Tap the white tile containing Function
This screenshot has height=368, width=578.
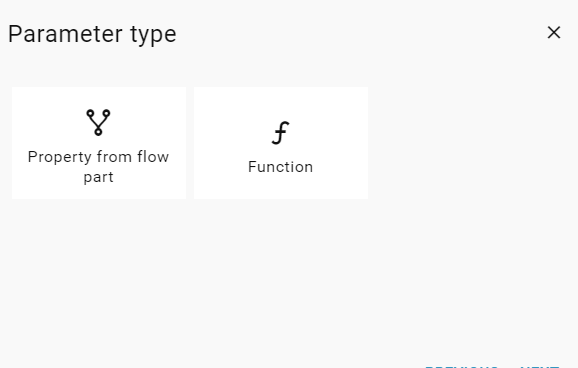click(x=281, y=143)
